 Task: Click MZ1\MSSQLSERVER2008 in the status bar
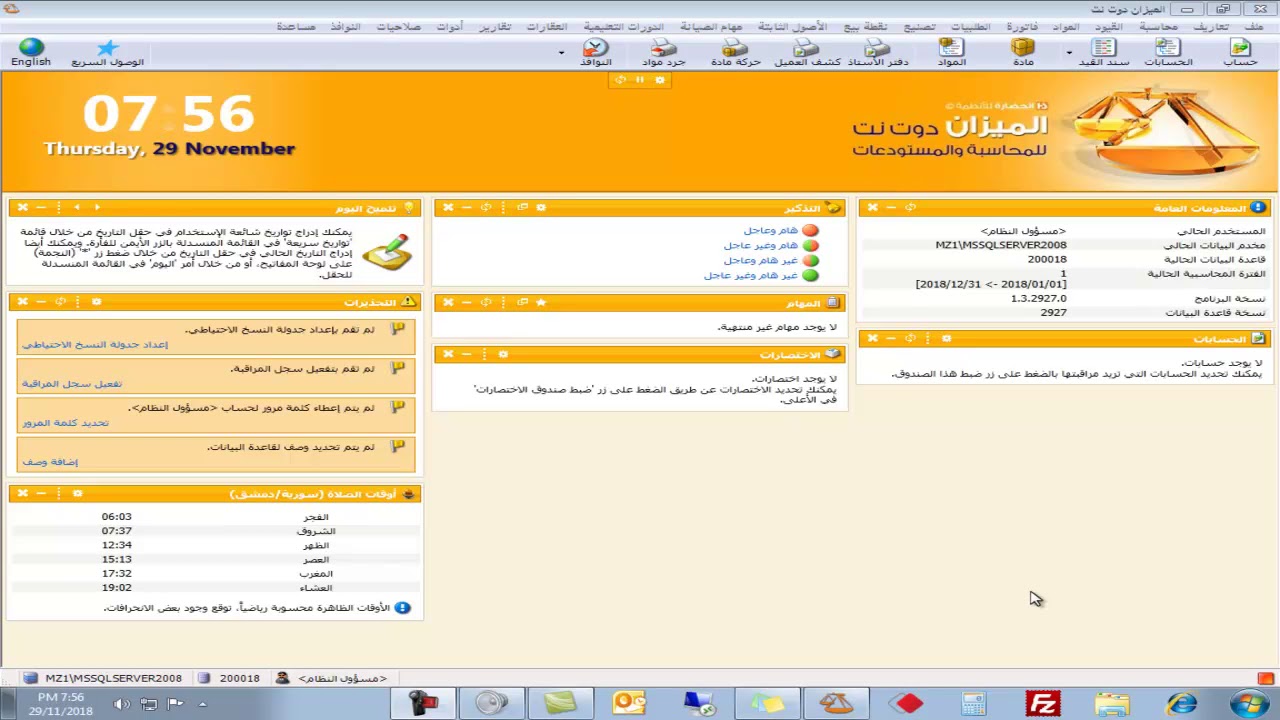coord(104,678)
